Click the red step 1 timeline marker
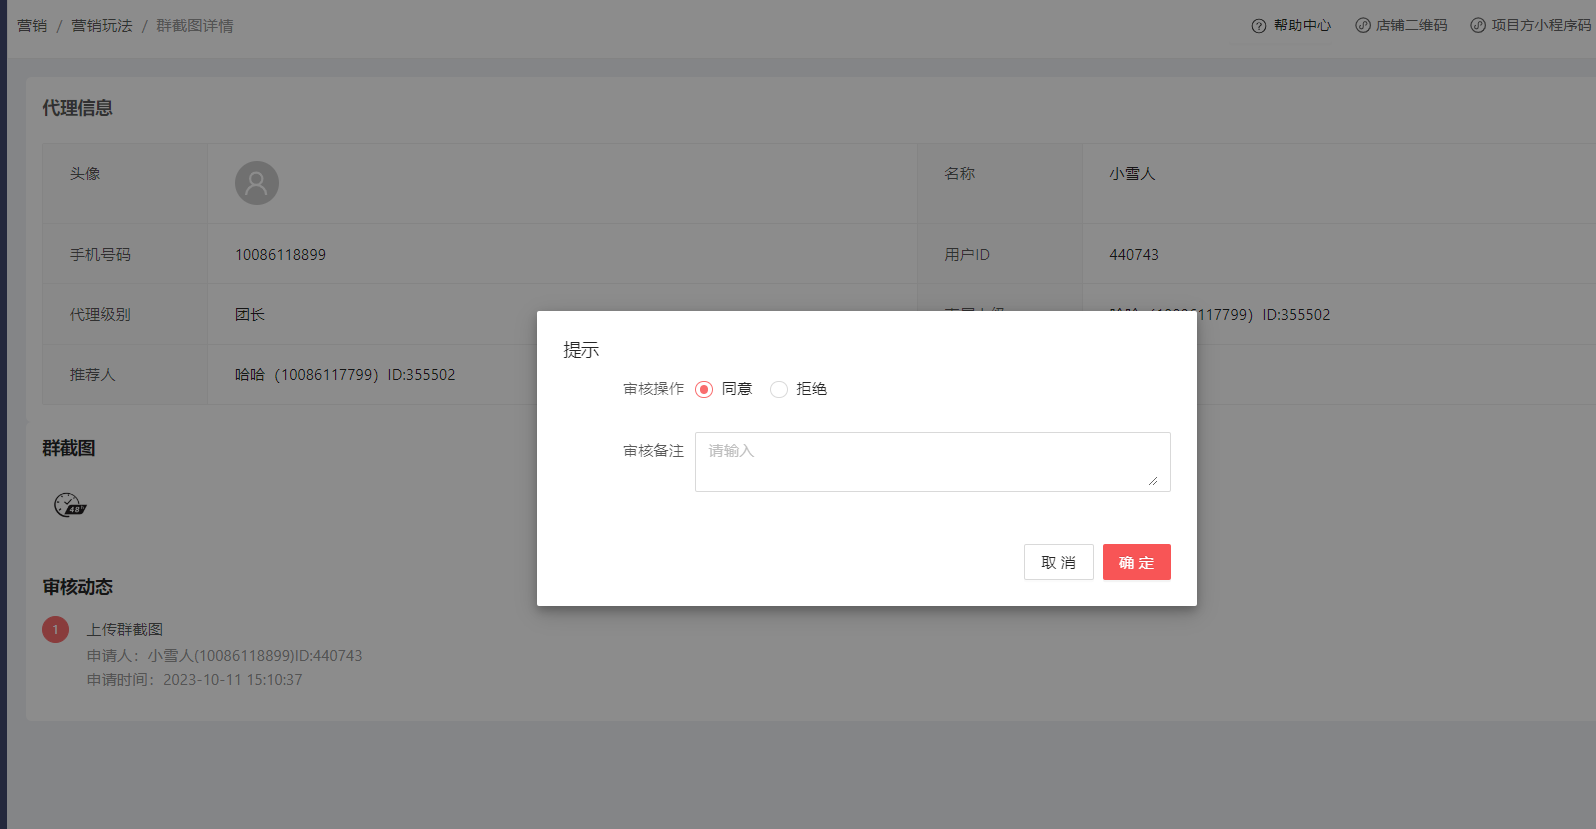This screenshot has width=1596, height=829. [x=56, y=630]
